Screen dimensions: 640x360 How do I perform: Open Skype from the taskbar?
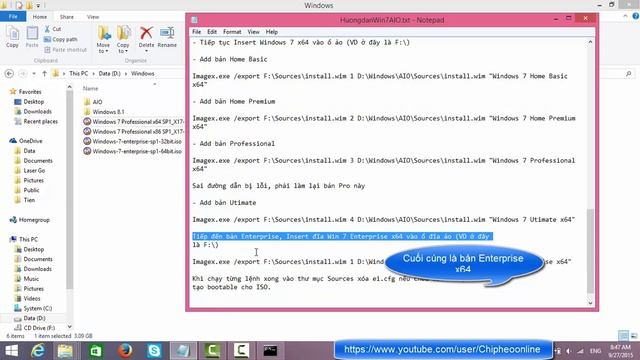click(x=154, y=350)
